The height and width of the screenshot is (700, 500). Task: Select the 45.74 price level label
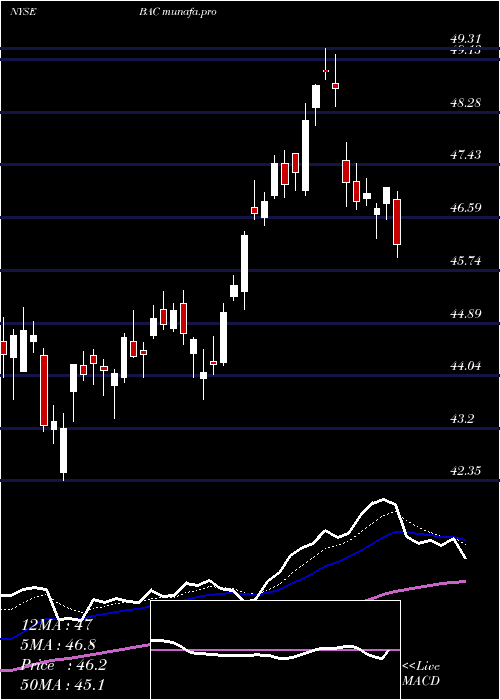(465, 261)
